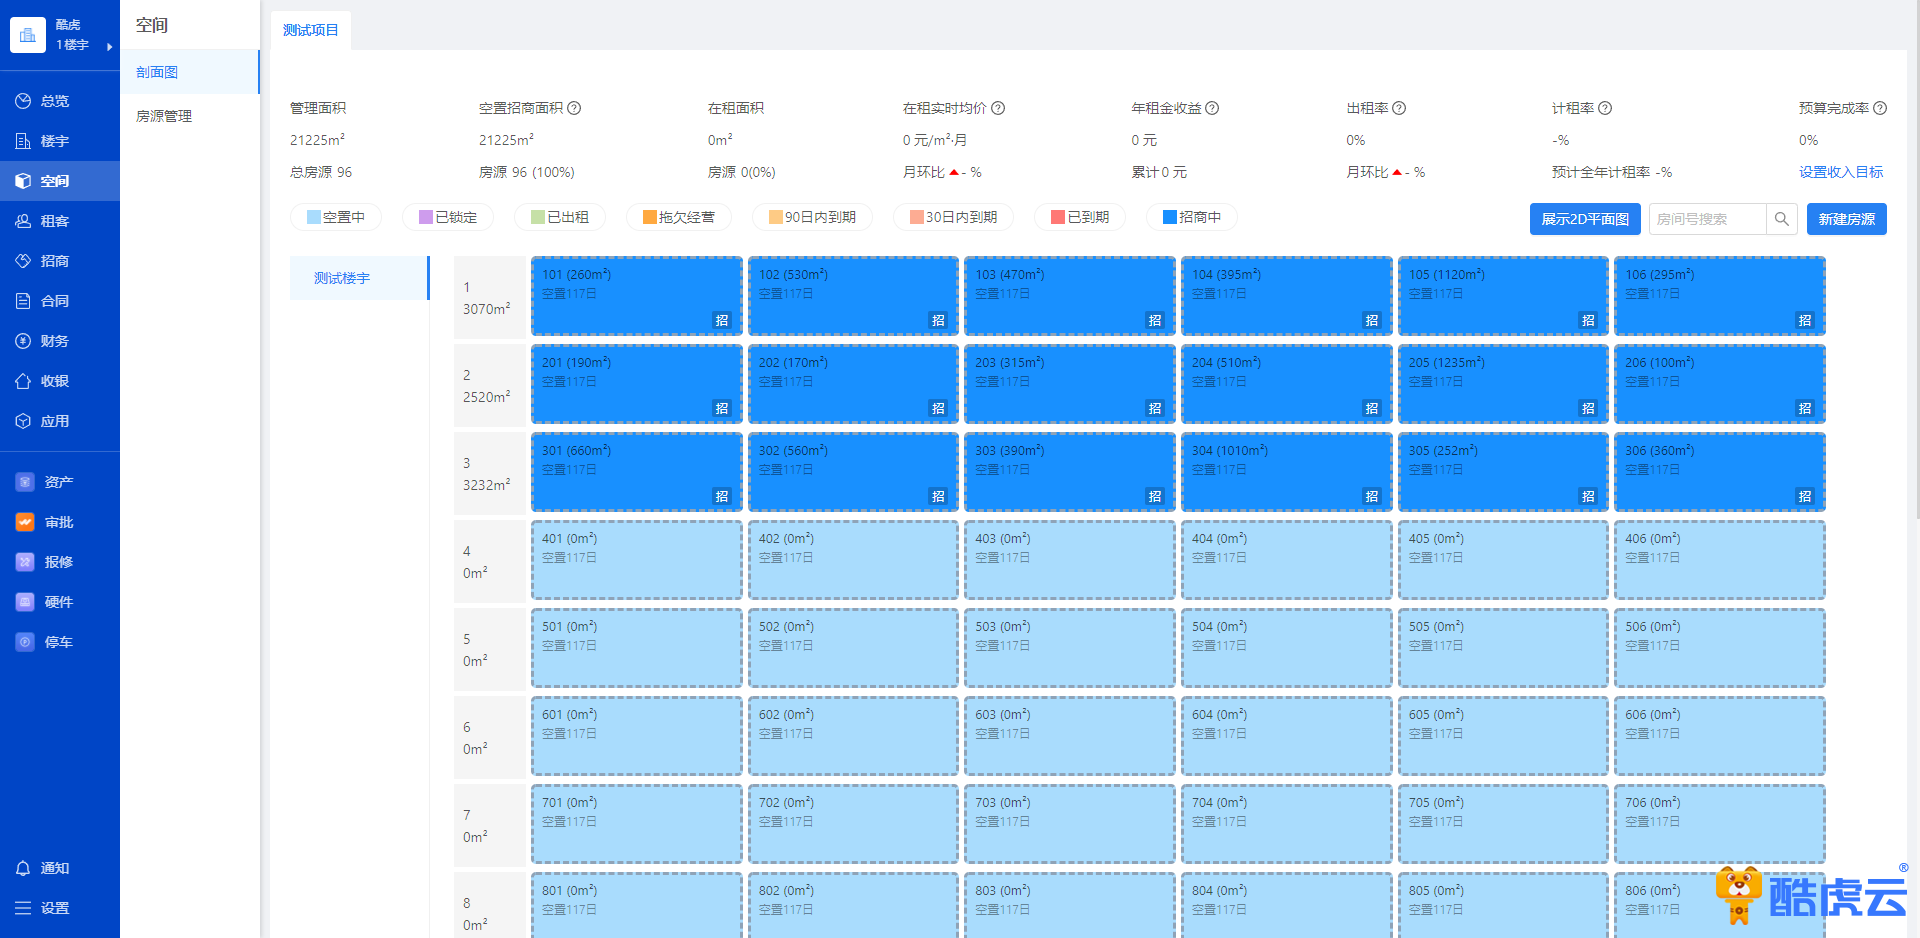Open room card 304 (1010m²)

coord(1286,472)
